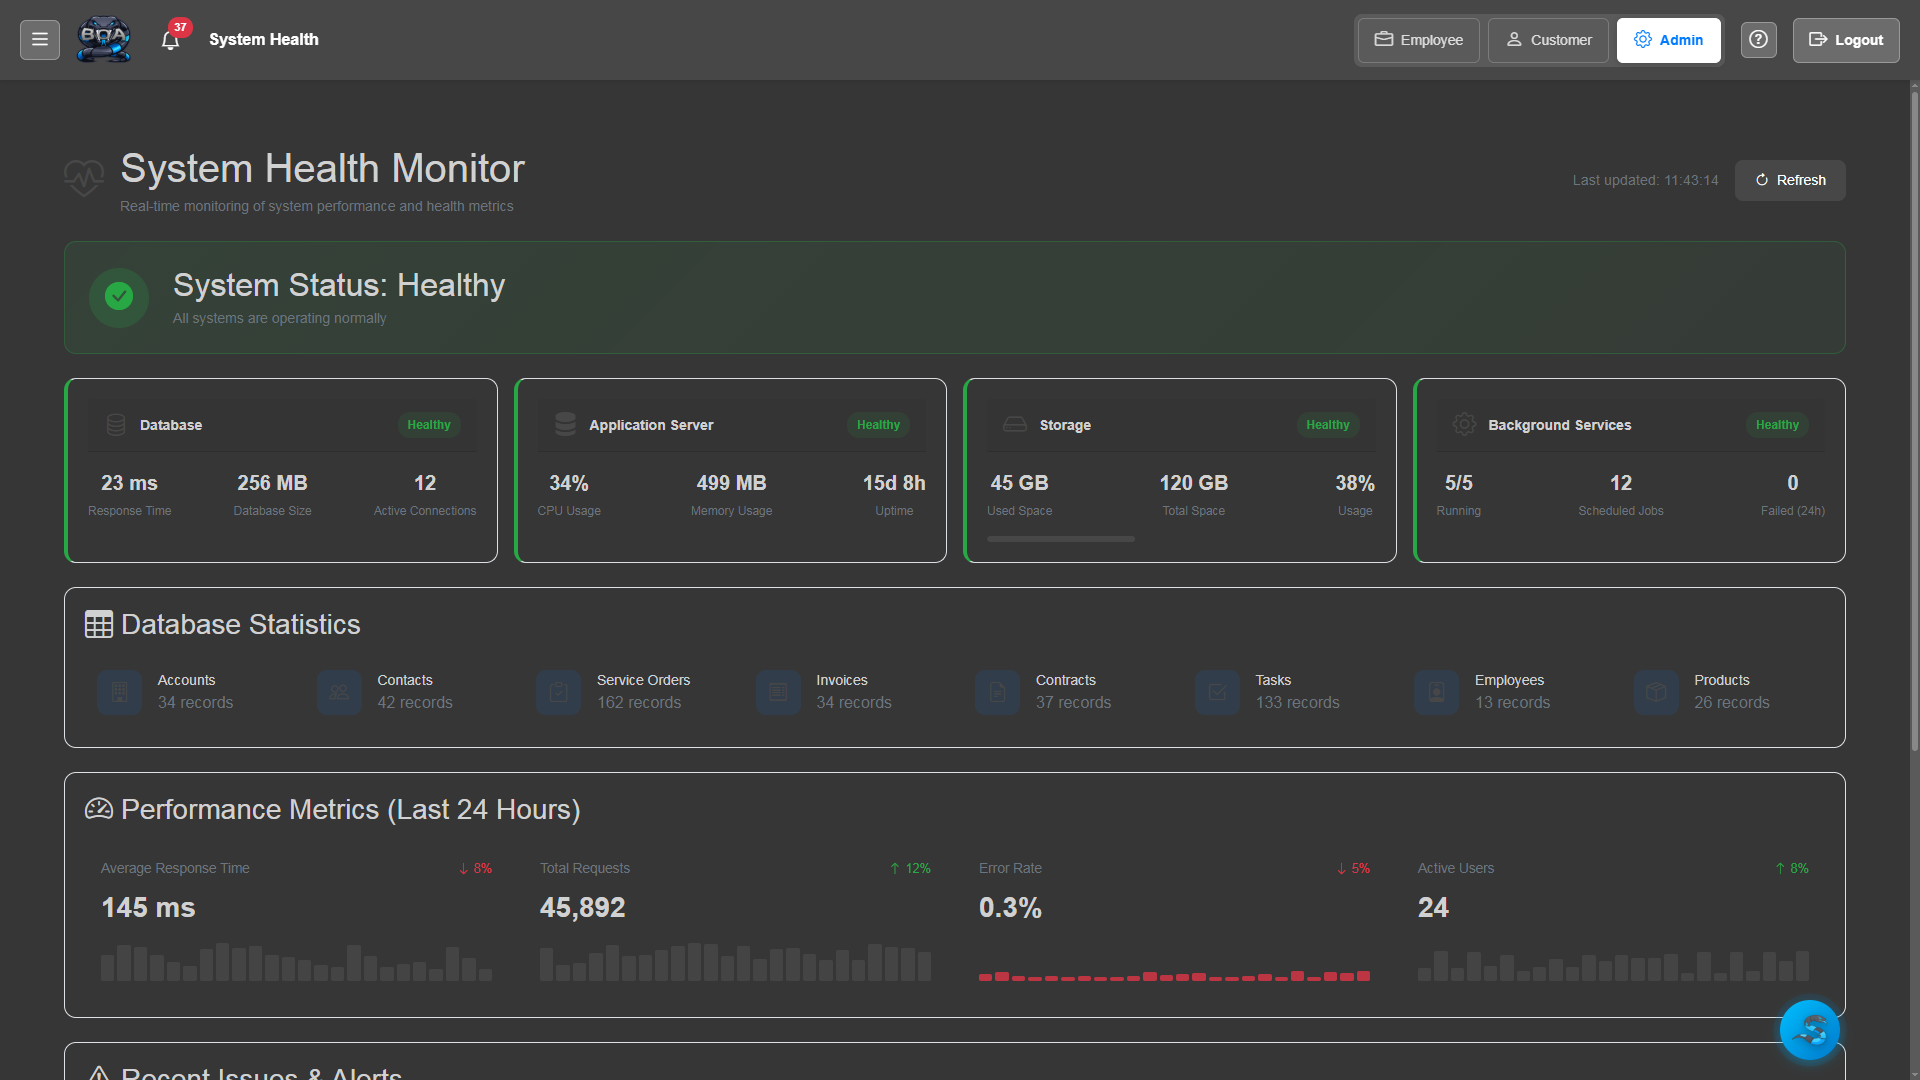Viewport: 1920px width, 1080px height.
Task: Click the Contracts document icon
Action: 997,692
